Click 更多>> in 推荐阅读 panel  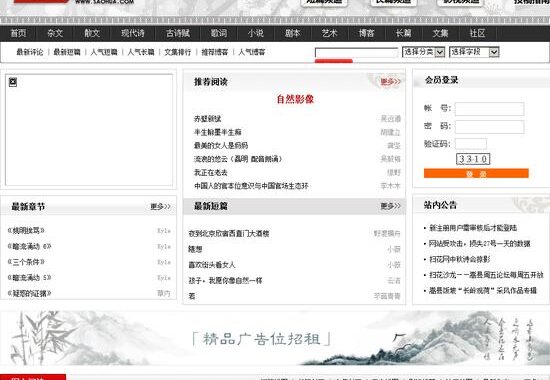point(390,82)
